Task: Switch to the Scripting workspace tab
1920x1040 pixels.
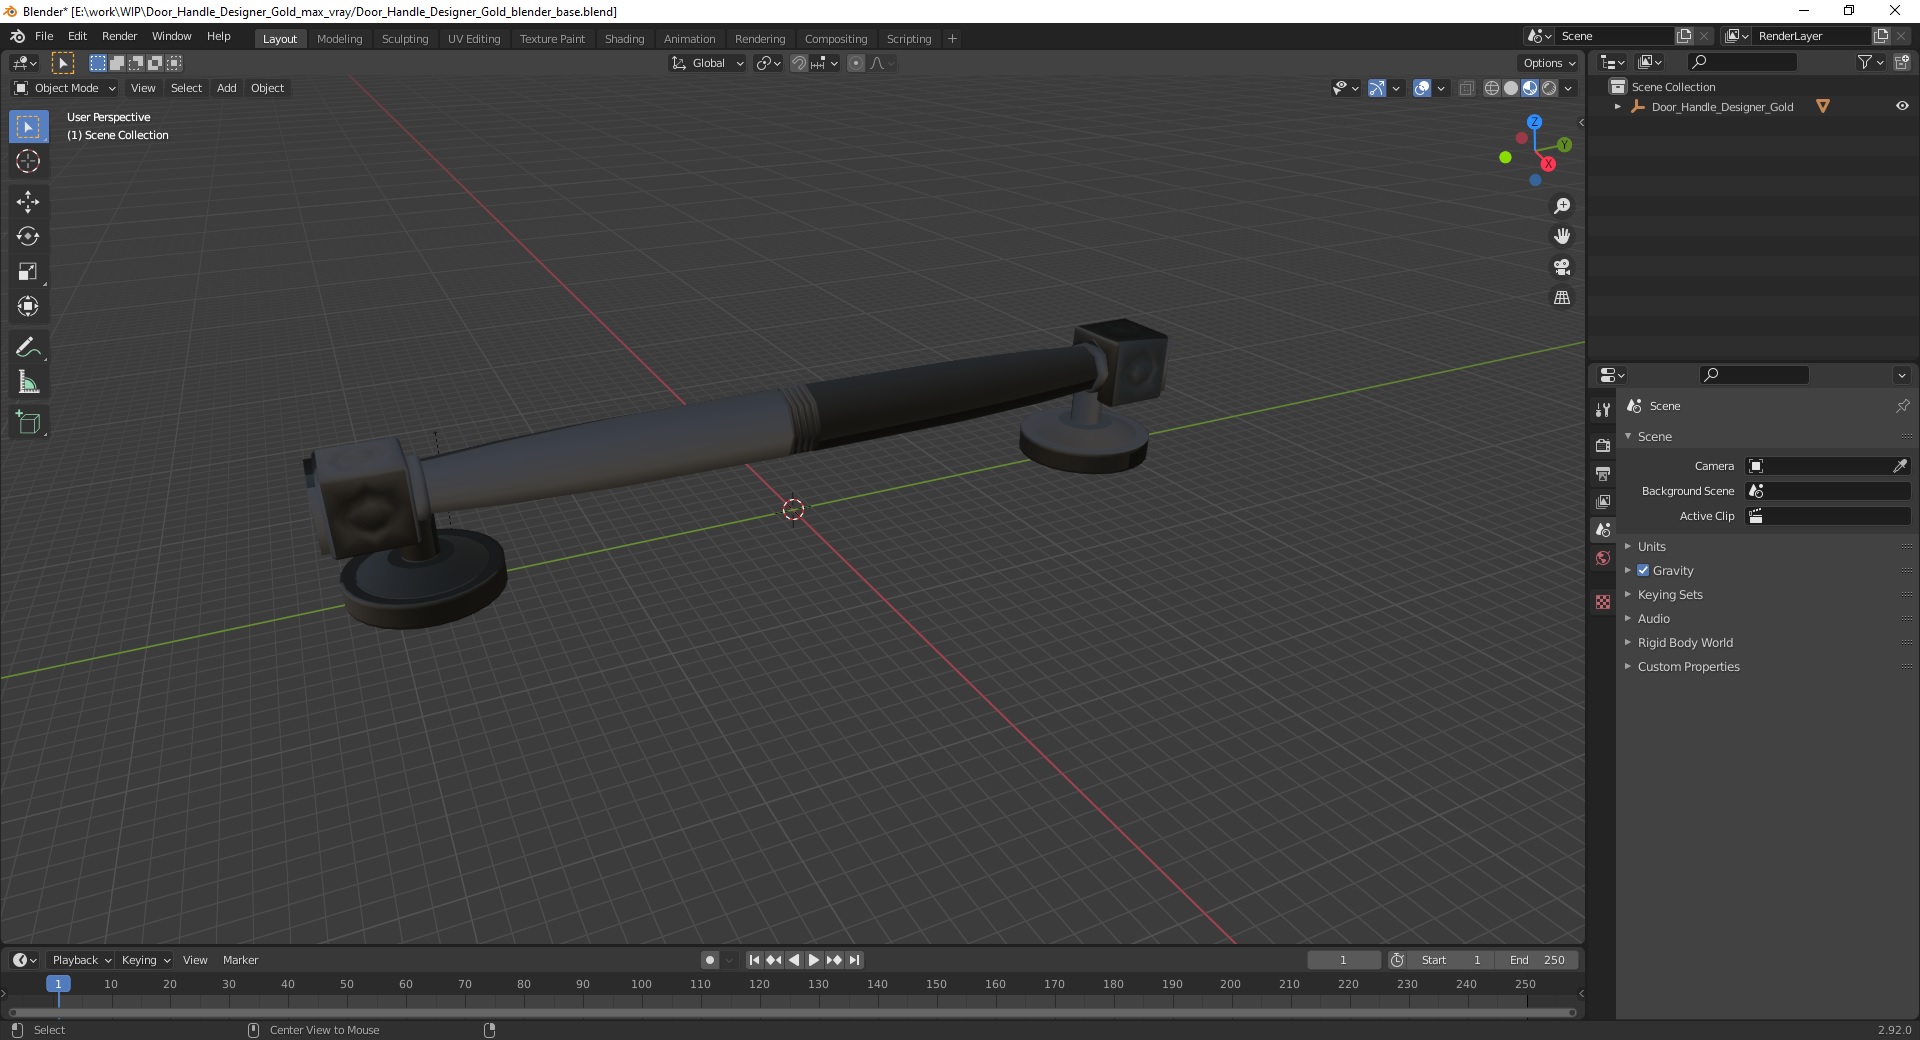Action: tap(908, 39)
